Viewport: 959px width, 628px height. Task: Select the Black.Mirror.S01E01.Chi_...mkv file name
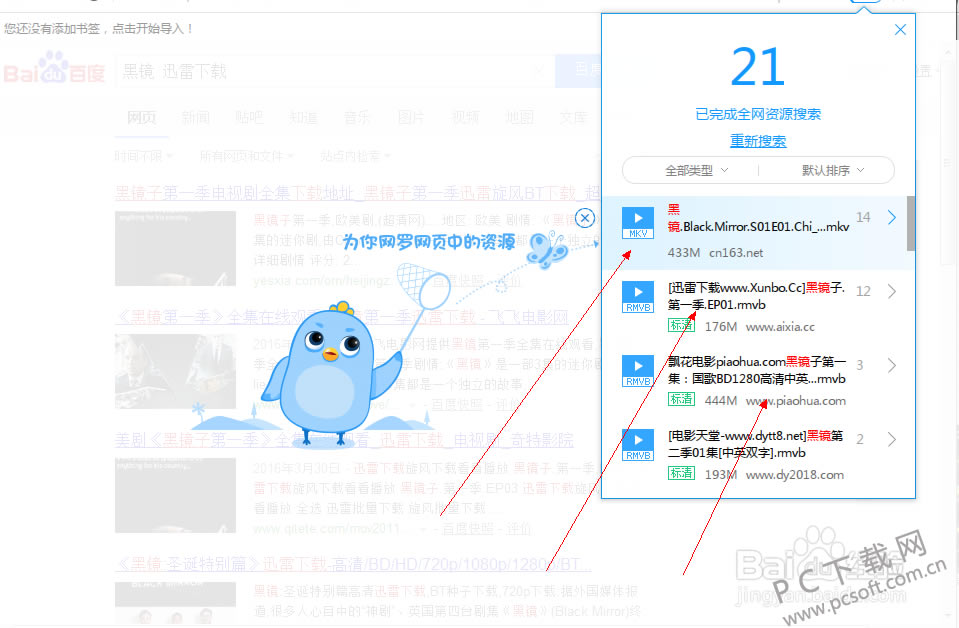click(x=758, y=218)
